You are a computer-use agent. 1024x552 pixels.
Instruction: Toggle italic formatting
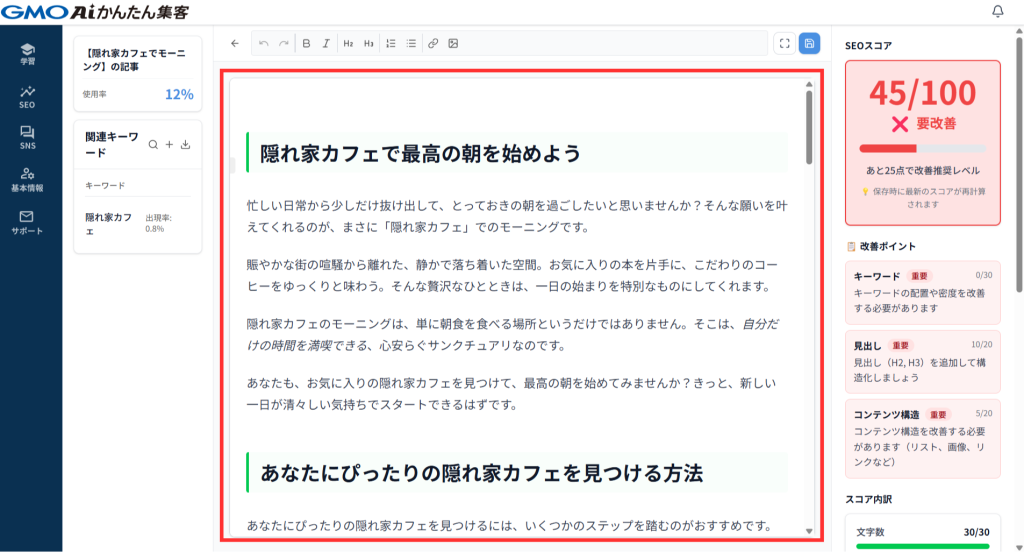[x=326, y=43]
